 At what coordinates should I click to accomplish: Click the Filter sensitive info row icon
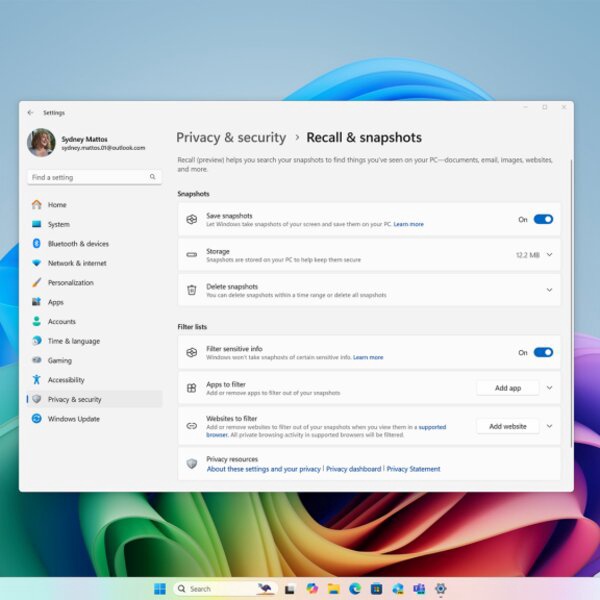pos(192,352)
